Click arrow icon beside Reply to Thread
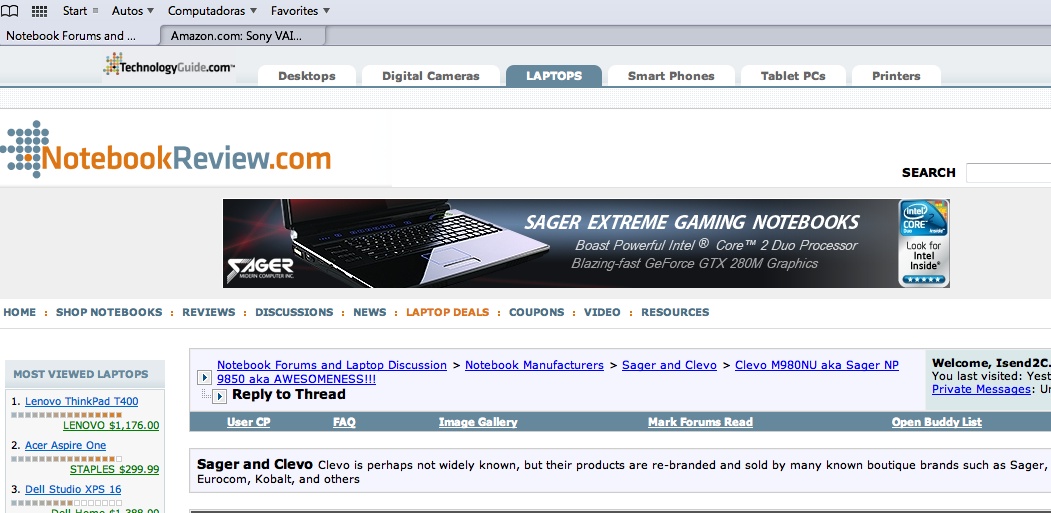The width and height of the screenshot is (1051, 513). pos(219,396)
